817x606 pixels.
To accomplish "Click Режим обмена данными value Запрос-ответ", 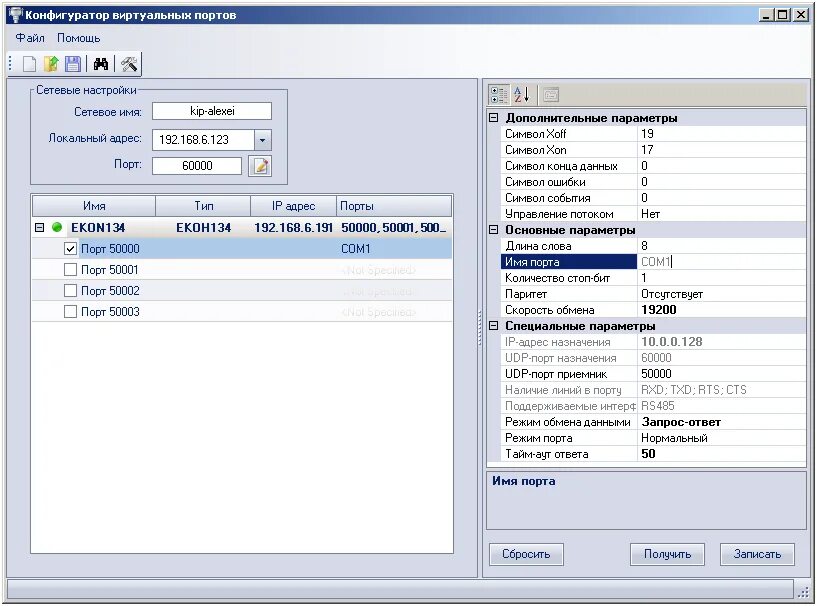I will coord(722,422).
